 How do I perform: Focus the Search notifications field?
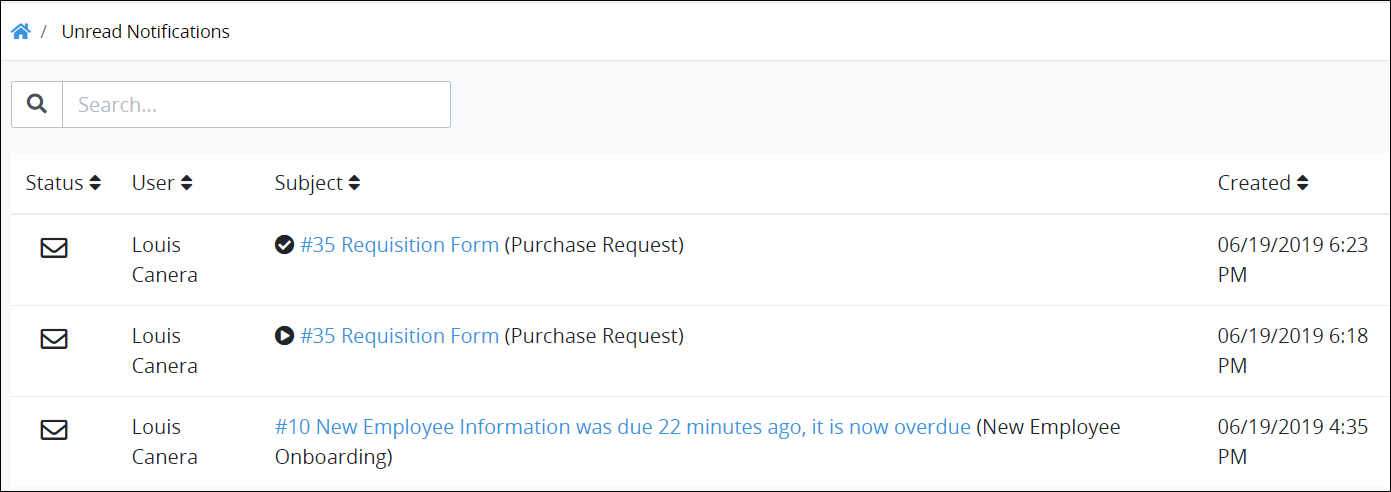coord(256,104)
